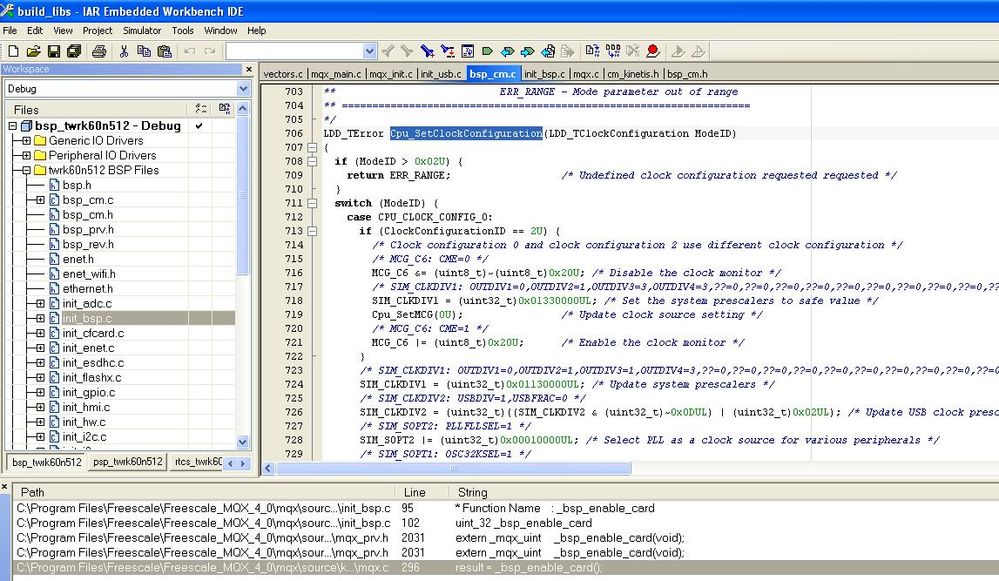Collapse the switch block fold at line 711
This screenshot has height=581, width=999.
point(312,203)
